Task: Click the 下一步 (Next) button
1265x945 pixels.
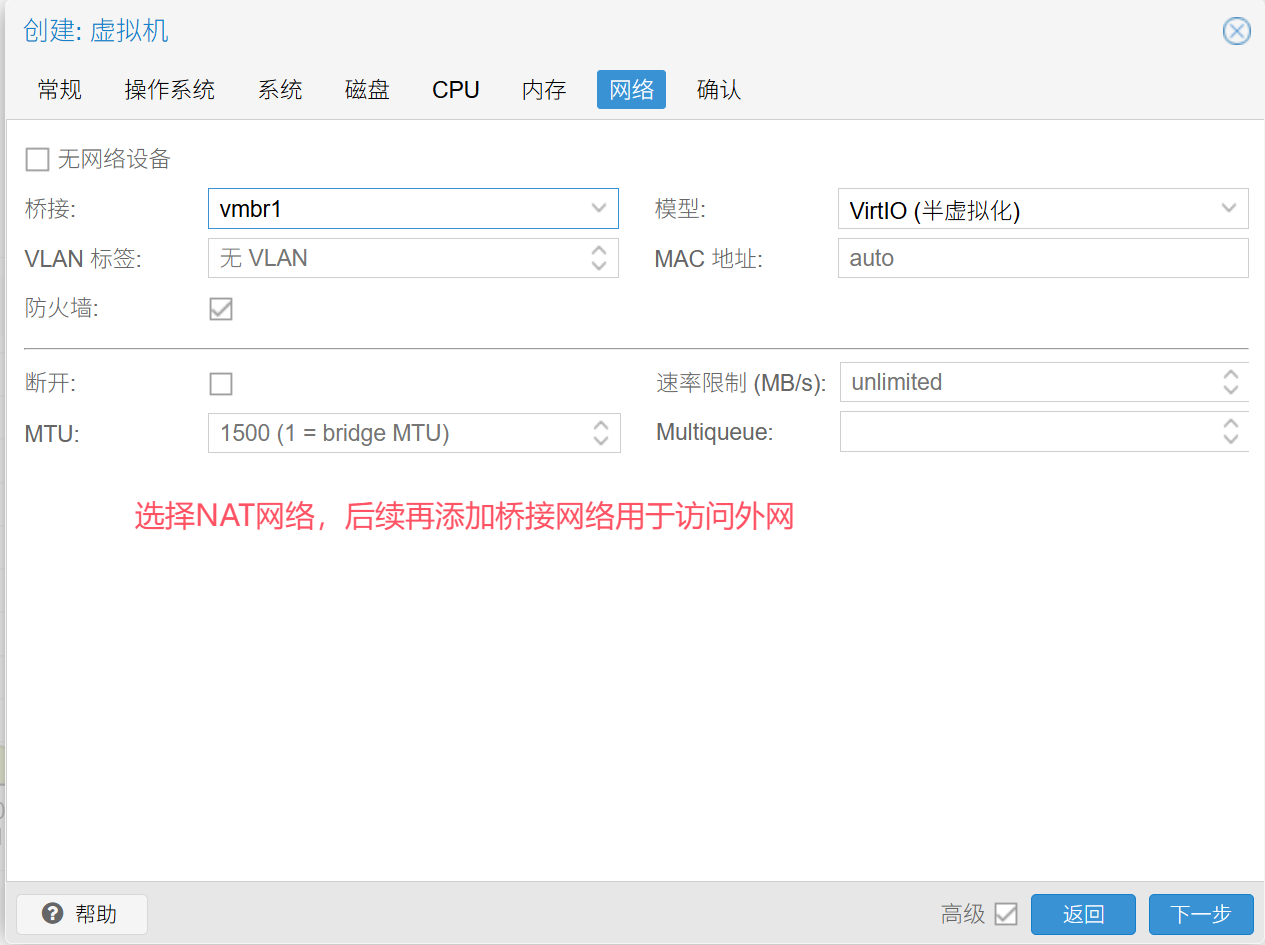Action: 1200,914
